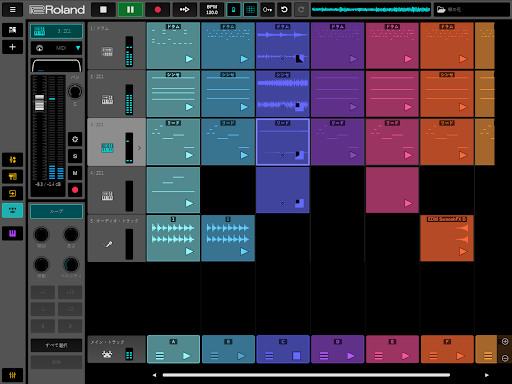Select track 2 keyboard instrument icon
This screenshot has height=384, width=512.
(x=107, y=100)
